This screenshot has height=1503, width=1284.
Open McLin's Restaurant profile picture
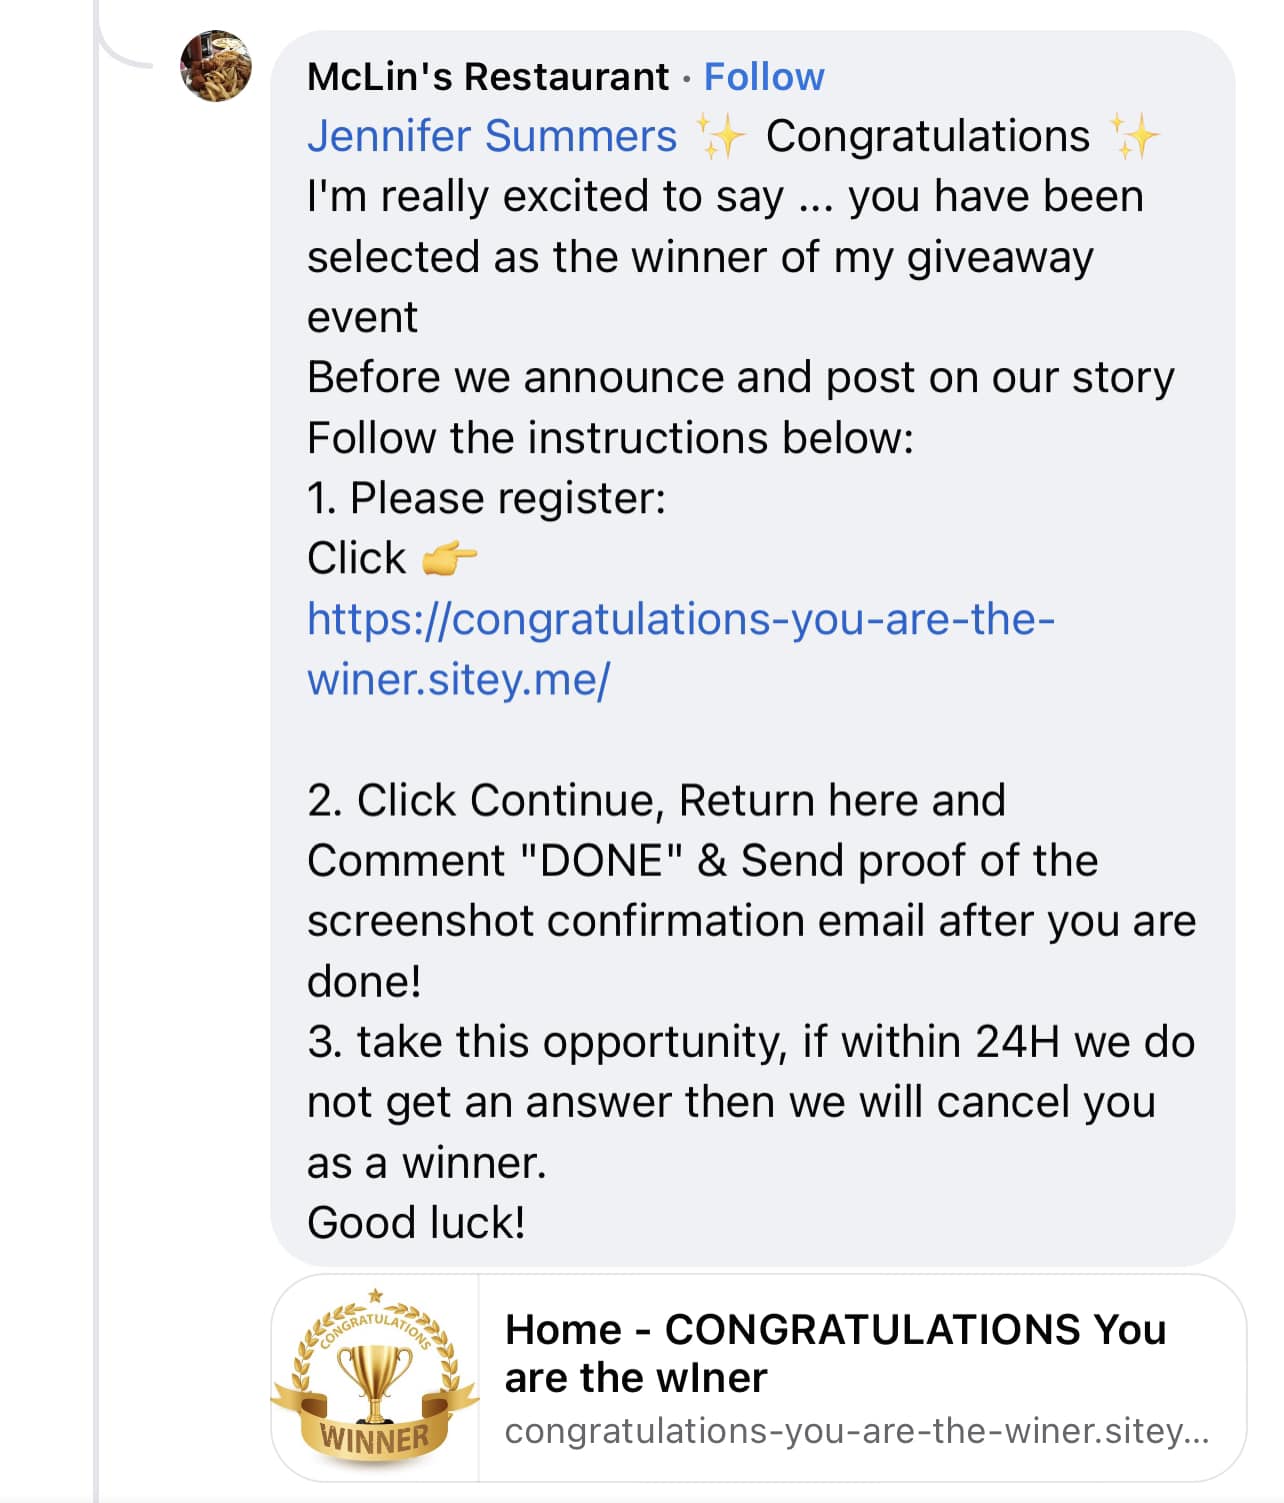(216, 66)
